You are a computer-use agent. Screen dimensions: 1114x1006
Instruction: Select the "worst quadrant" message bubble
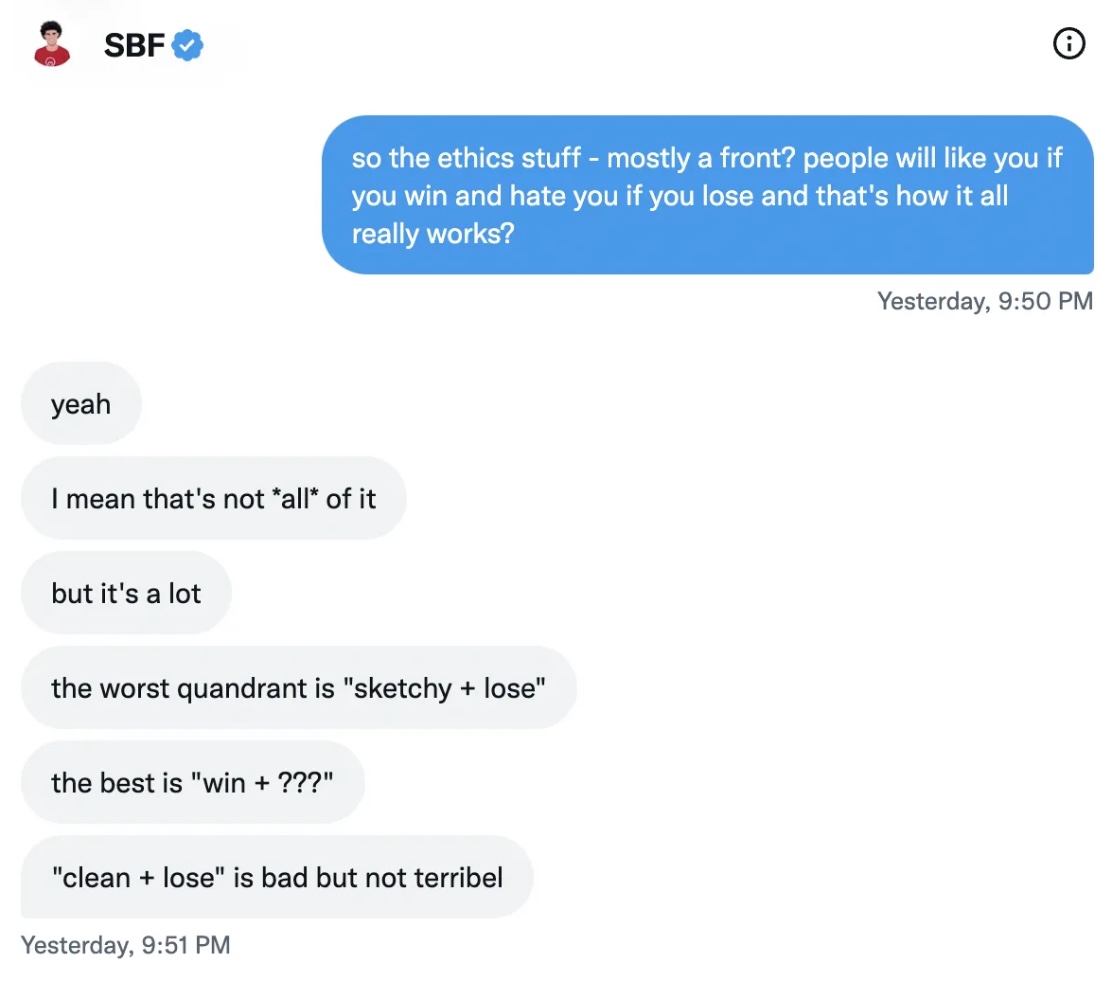coord(298,688)
